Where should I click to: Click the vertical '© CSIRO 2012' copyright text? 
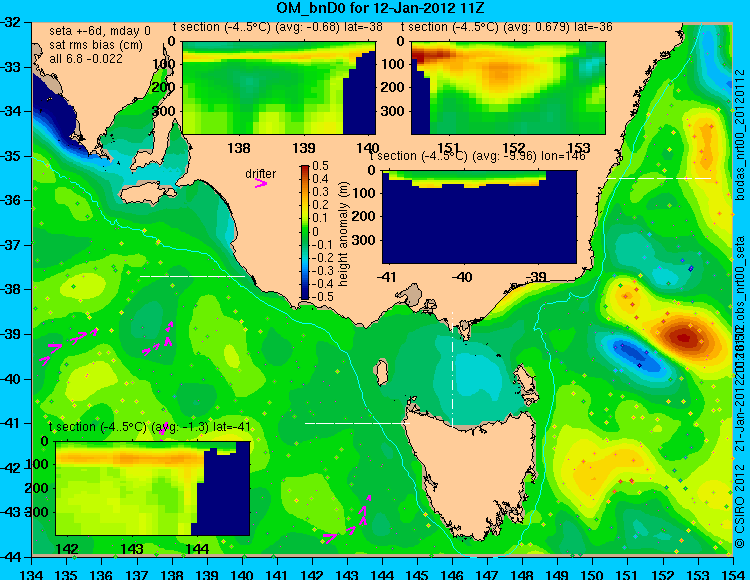pyautogui.click(x=740, y=505)
